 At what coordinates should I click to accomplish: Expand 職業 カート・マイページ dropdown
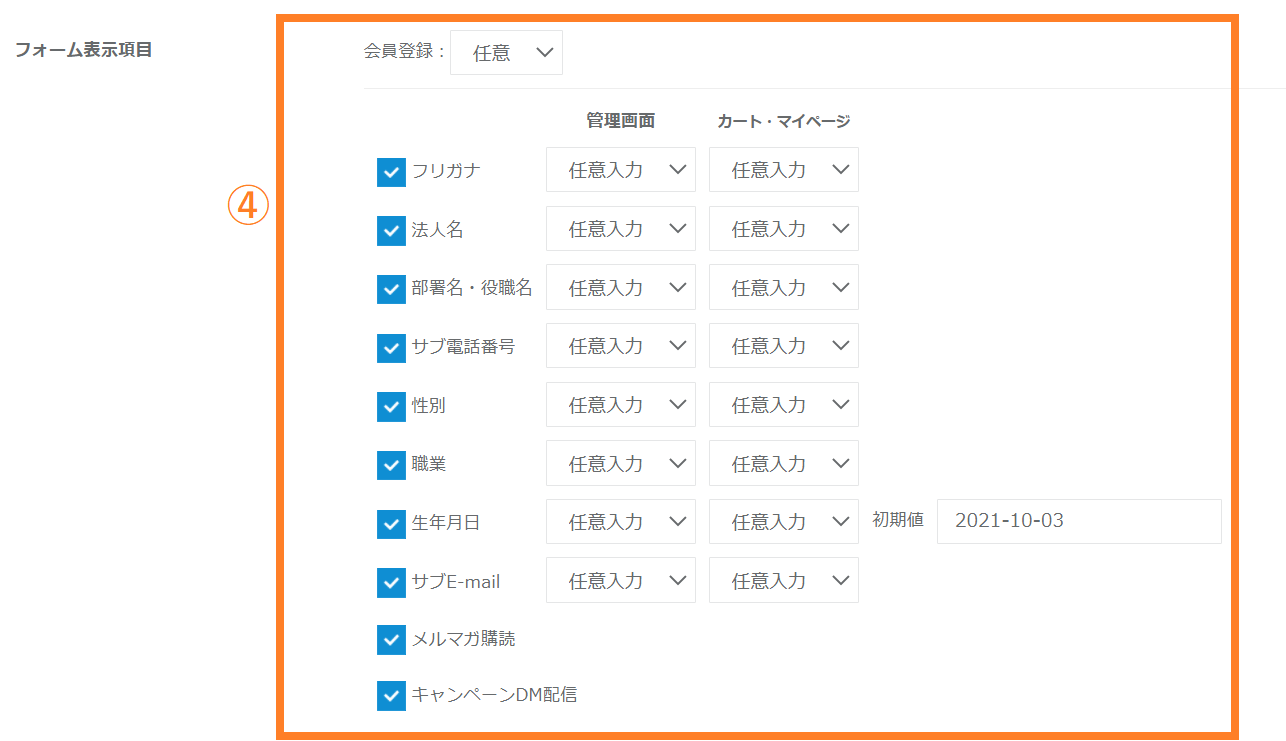click(x=783, y=464)
